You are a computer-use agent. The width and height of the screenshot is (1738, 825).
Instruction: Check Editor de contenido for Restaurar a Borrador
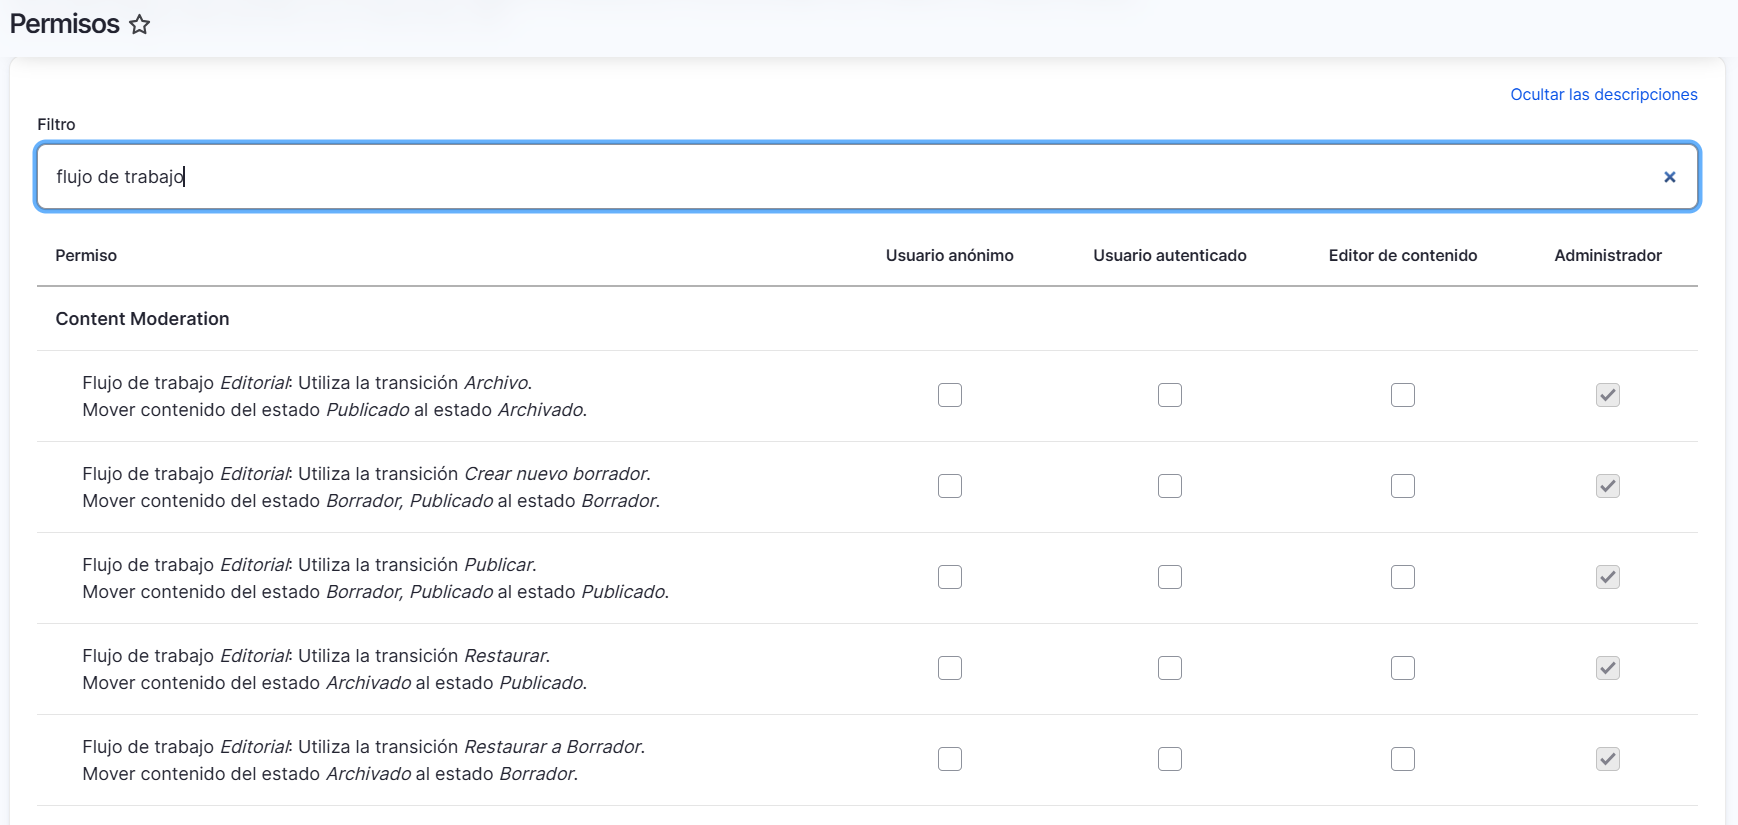tap(1403, 759)
